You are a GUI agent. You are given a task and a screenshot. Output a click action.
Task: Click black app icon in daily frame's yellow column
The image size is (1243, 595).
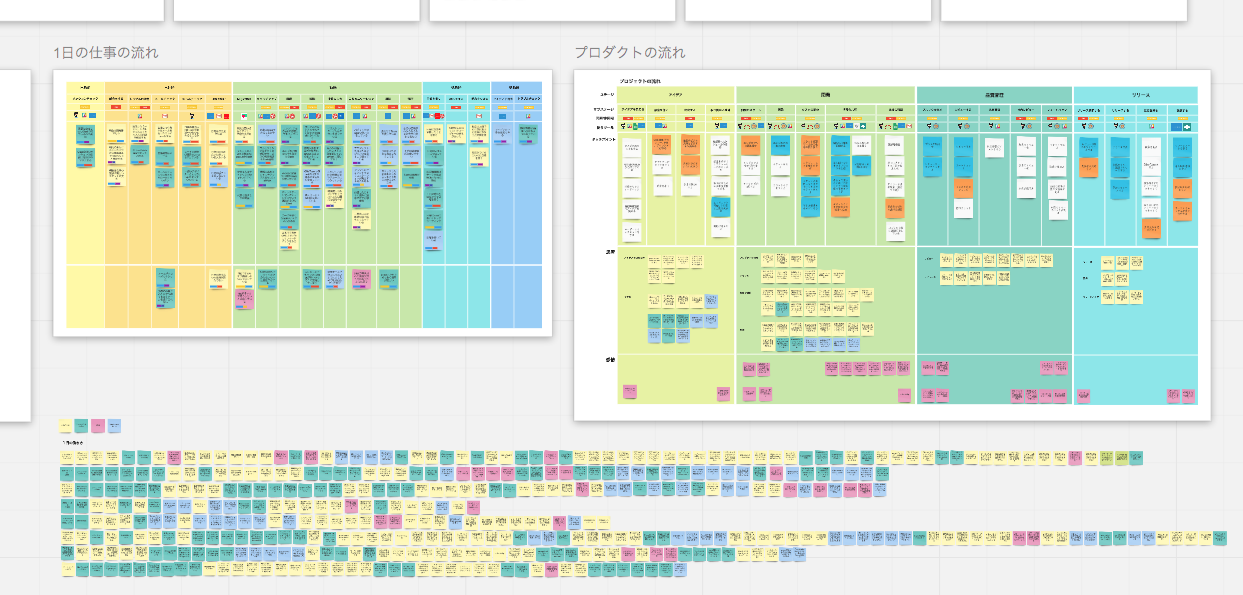coord(78,115)
